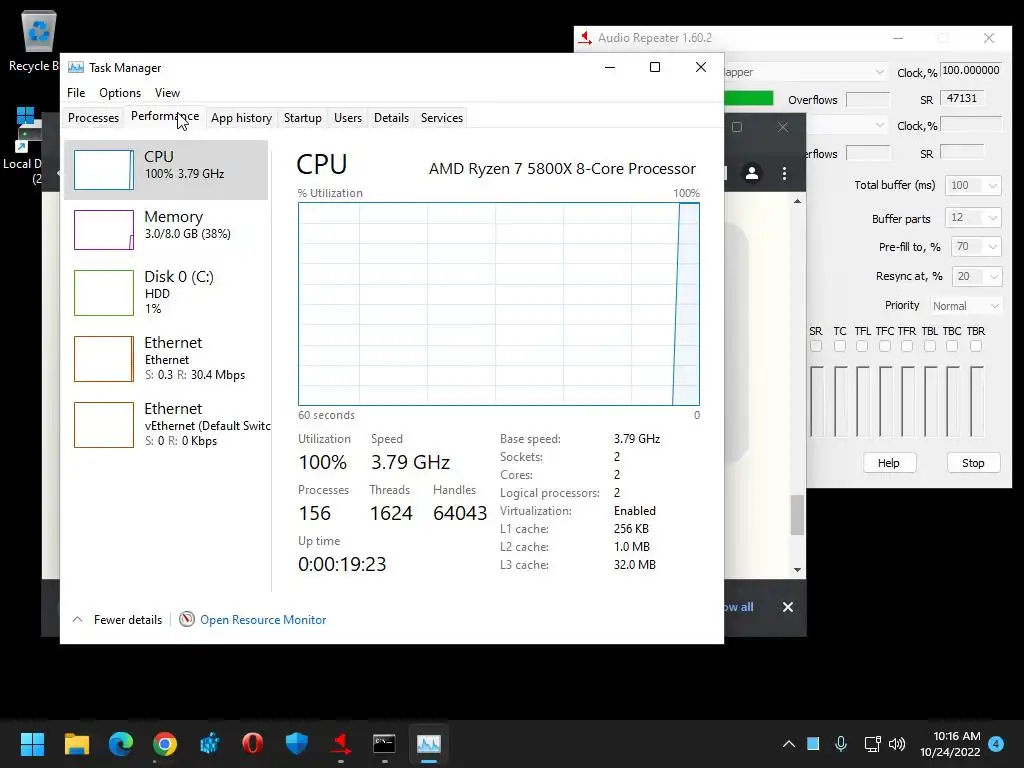The height and width of the screenshot is (768, 1024).
Task: Switch to the Details tab
Action: click(391, 118)
